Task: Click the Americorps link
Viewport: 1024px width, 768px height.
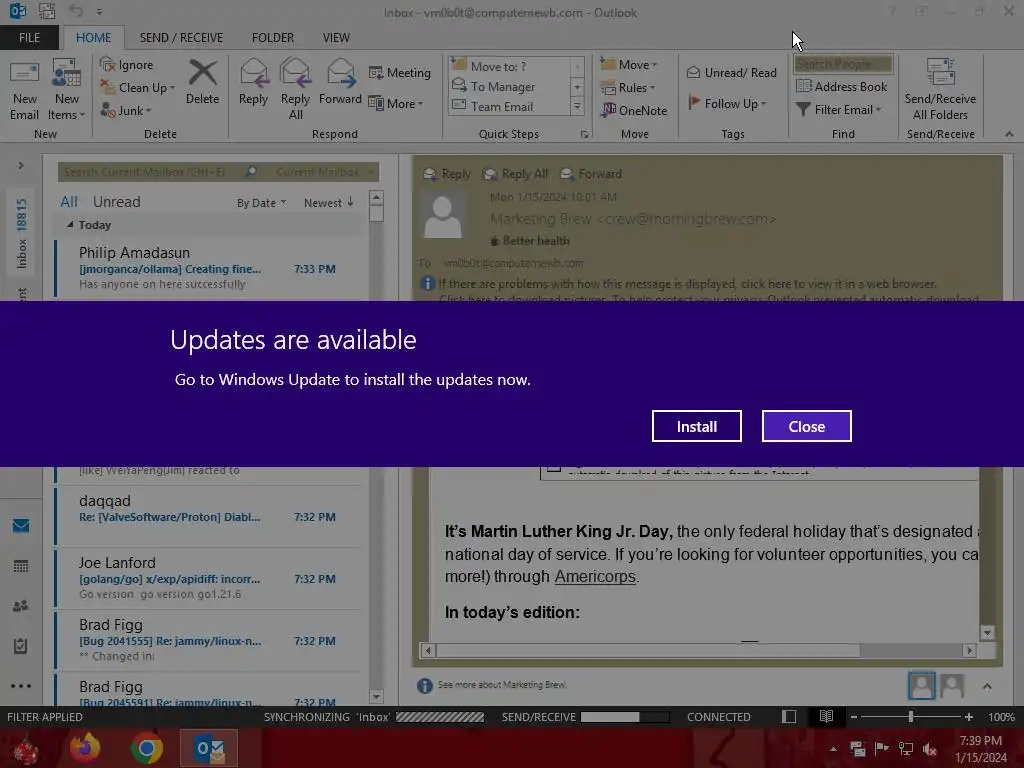Action: [595, 577]
